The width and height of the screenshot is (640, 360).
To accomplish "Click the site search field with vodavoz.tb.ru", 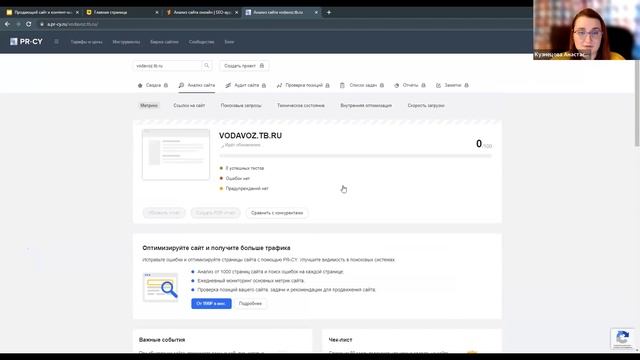I will coord(167,66).
